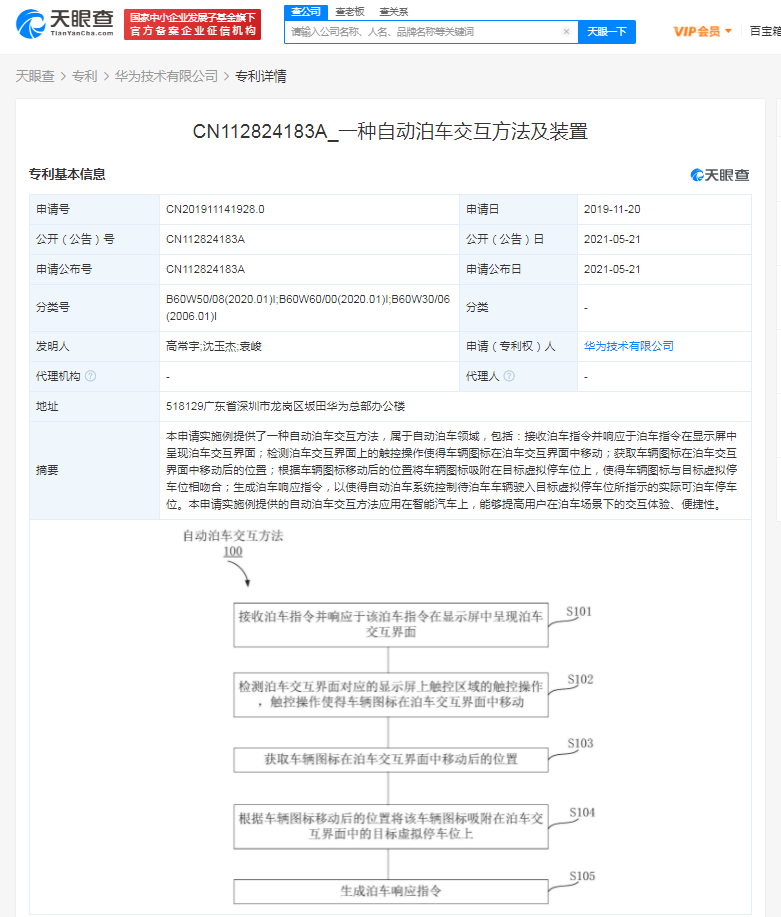Go to 专利 breadcrumb link

point(85,76)
